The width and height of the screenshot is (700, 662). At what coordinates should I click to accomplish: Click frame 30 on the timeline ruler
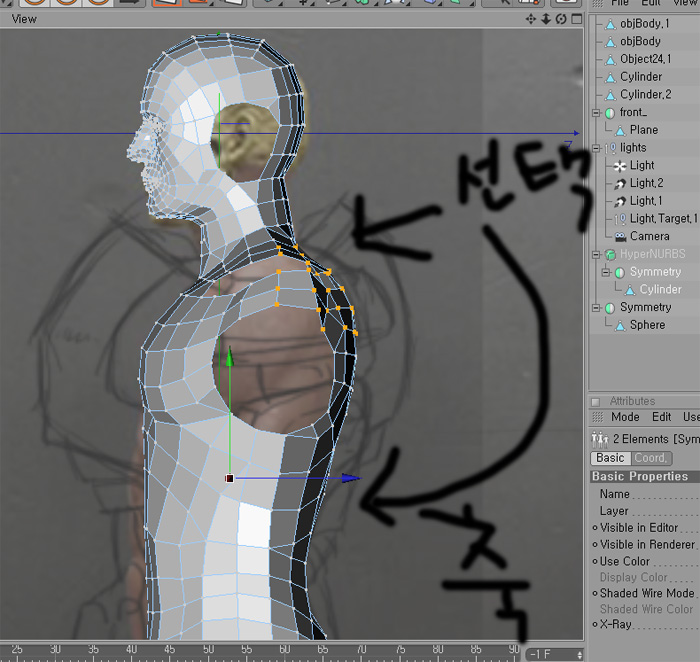pos(55,649)
